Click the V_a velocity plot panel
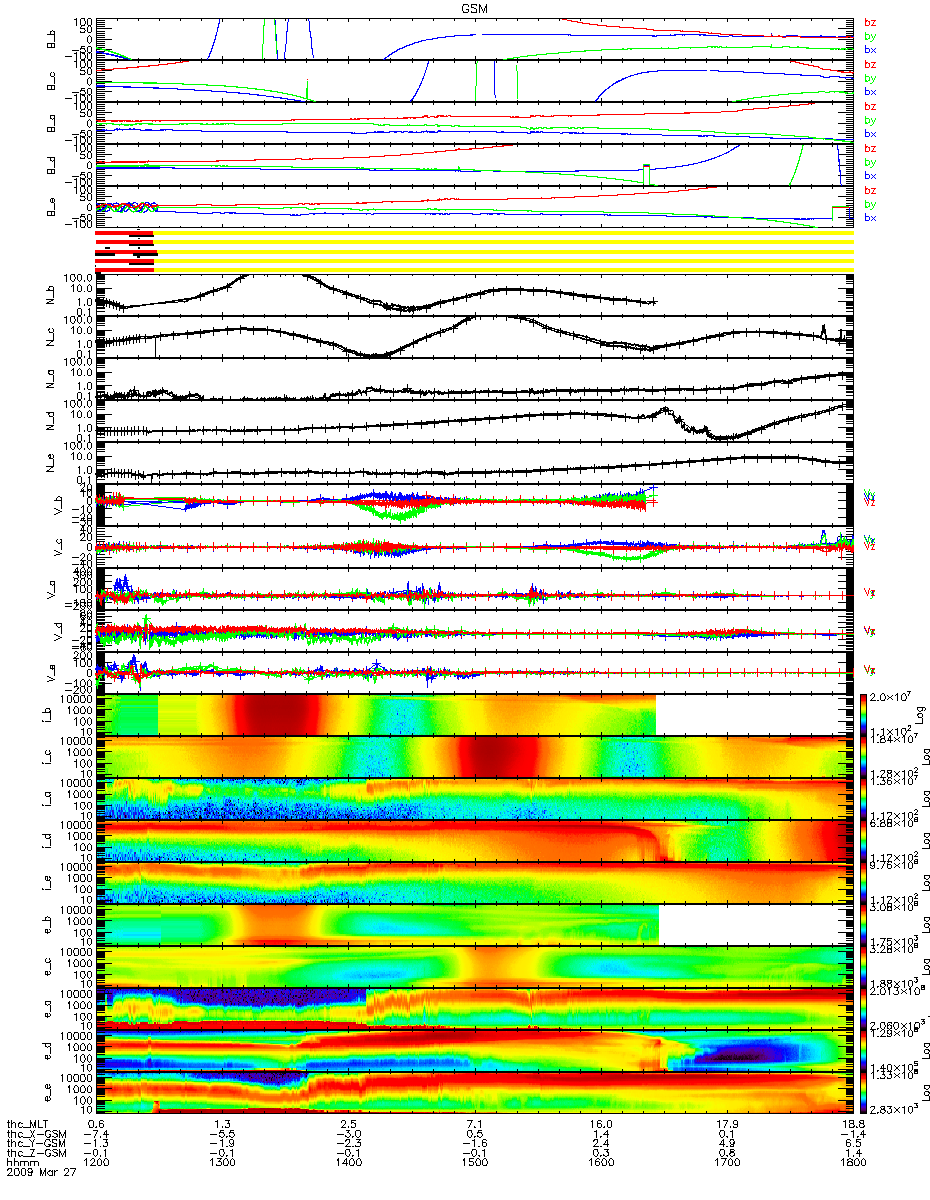The width and height of the screenshot is (930, 1200). pos(474,590)
